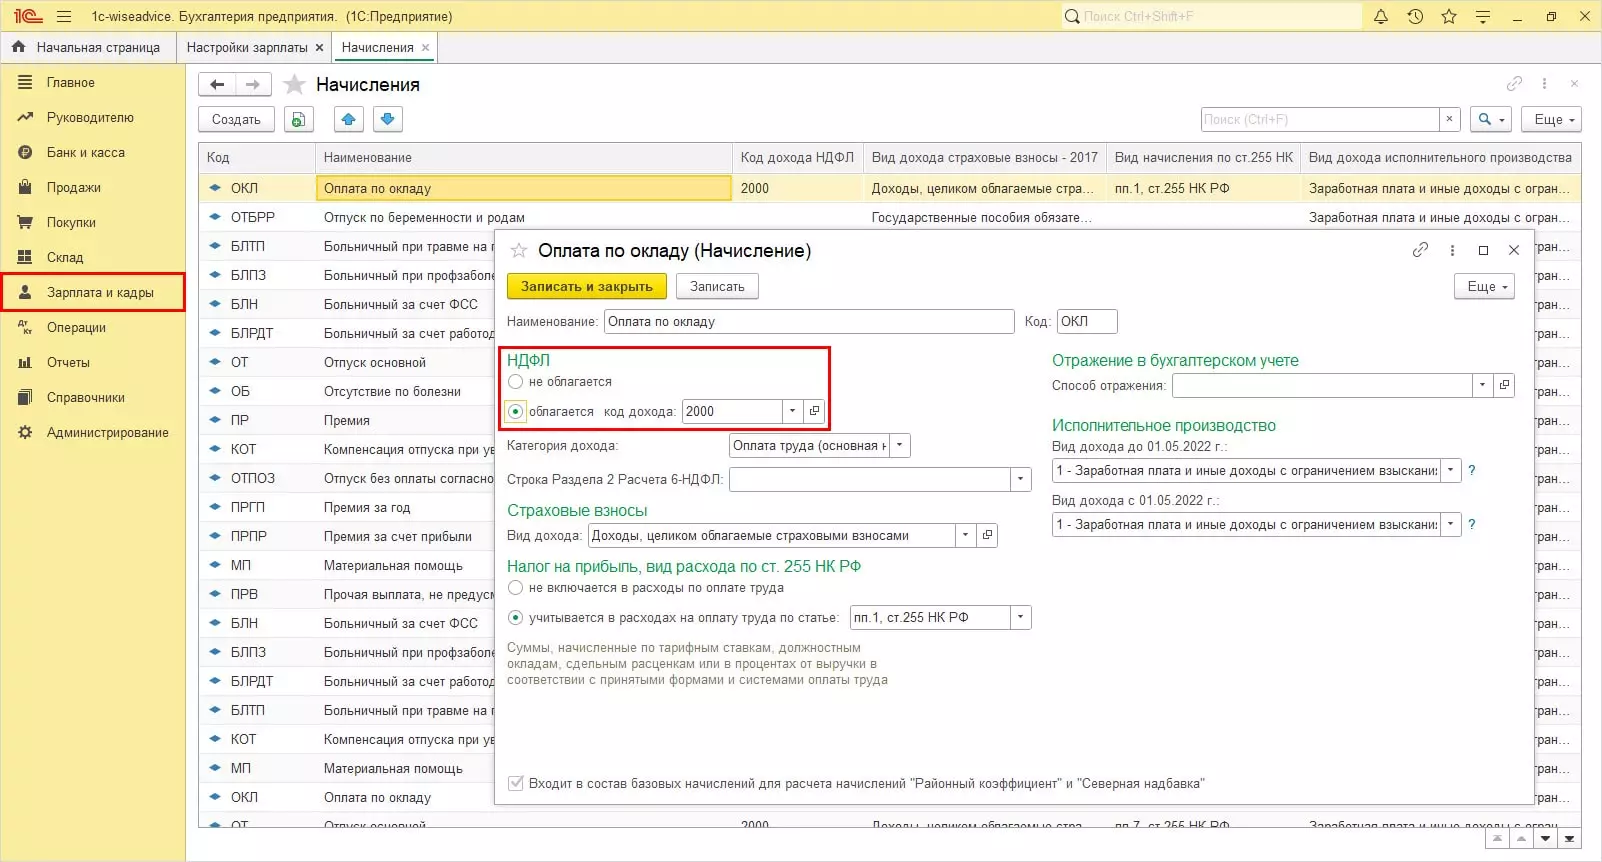Expand Страховые взносы Вид дохода dropdown
Viewport: 1602px width, 862px height.
point(965,536)
